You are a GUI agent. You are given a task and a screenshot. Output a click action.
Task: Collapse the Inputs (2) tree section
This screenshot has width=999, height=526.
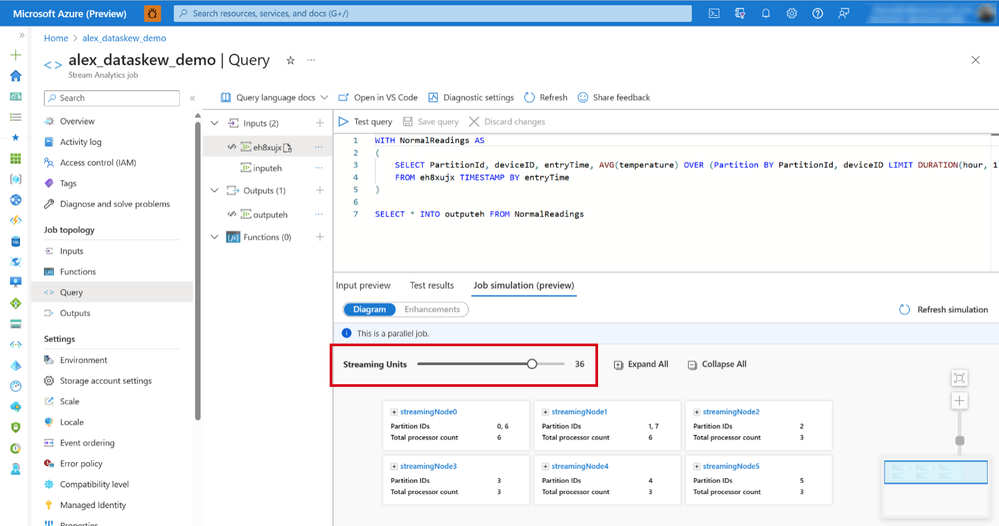coord(215,123)
